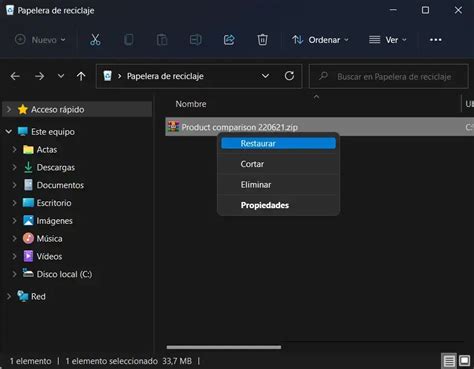Open Vídeos in sidebar

(x=49, y=256)
